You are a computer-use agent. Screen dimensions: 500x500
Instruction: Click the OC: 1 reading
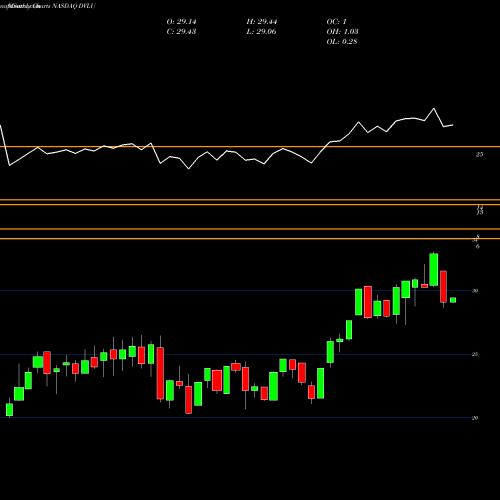coord(337,22)
